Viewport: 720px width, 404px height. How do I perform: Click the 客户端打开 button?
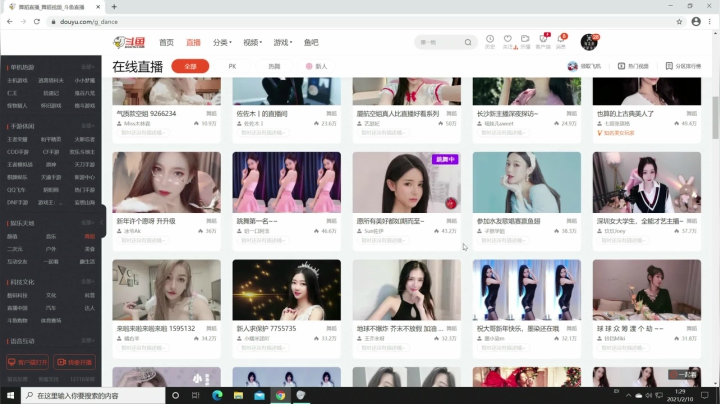tap(28, 362)
